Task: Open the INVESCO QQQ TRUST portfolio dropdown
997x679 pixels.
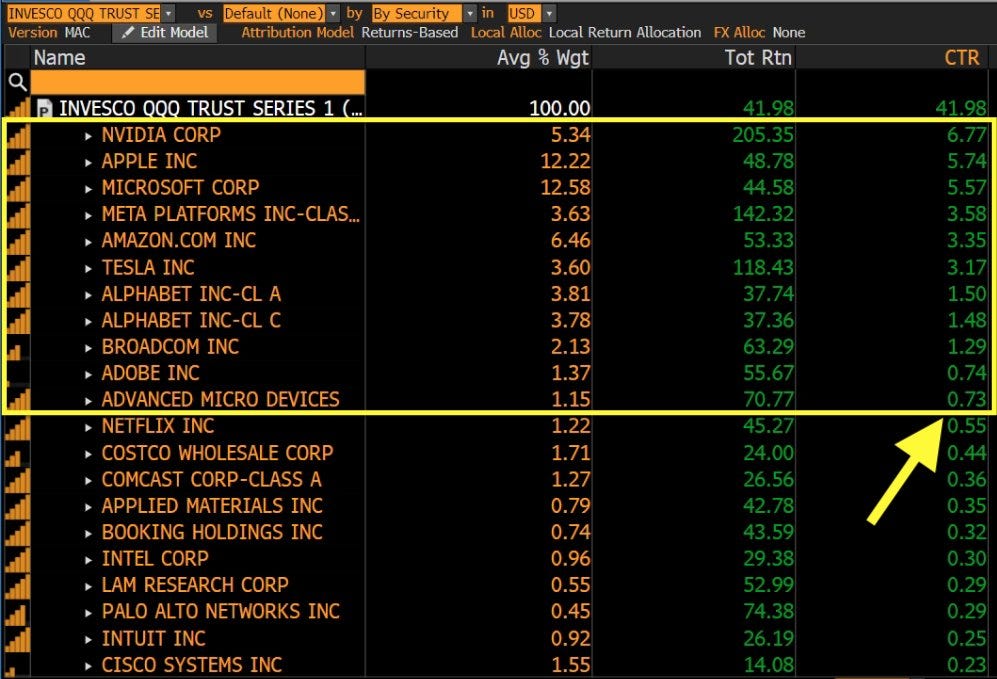Action: (168, 13)
